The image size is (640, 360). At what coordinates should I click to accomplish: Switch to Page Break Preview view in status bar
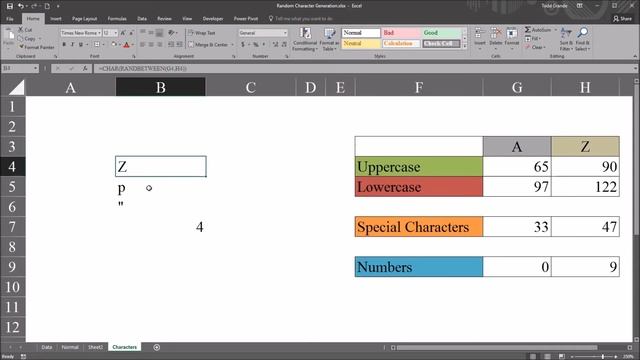tap(562, 356)
